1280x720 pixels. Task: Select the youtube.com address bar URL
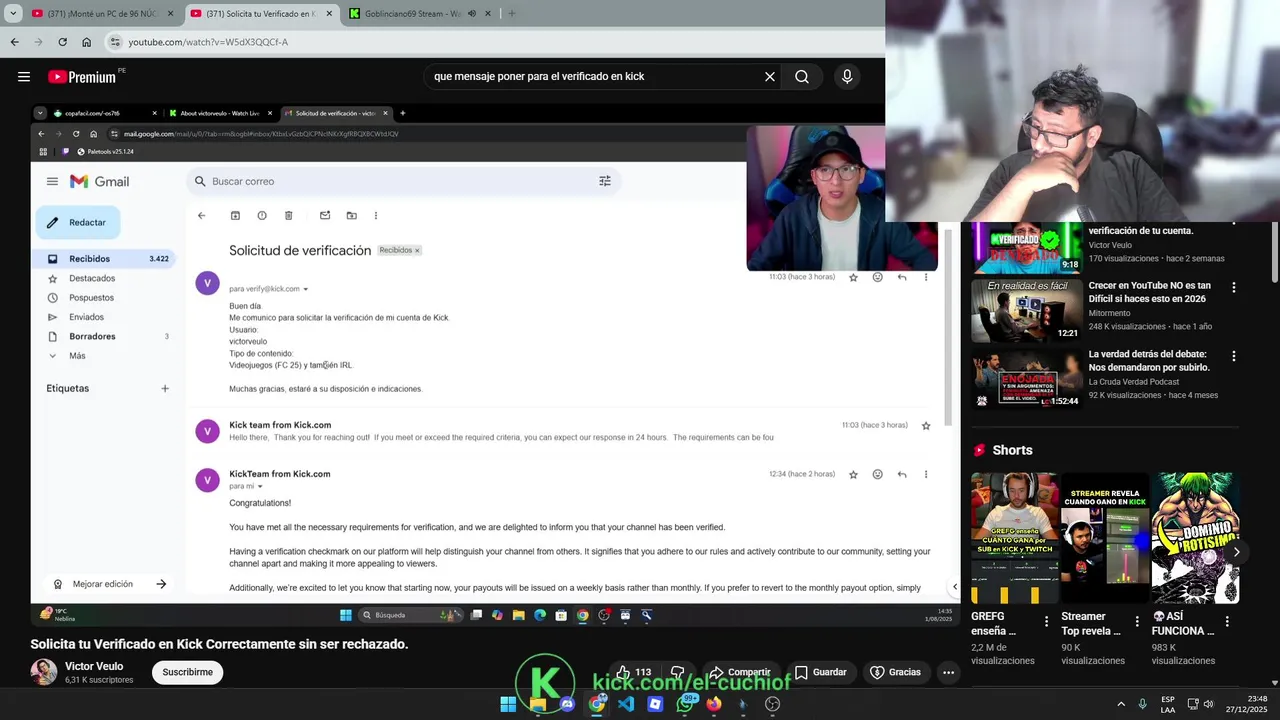(208, 42)
